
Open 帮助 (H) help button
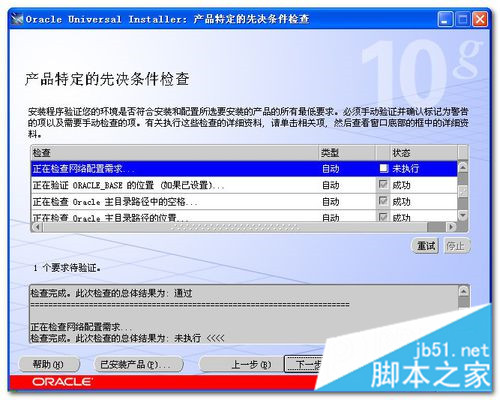tap(49, 364)
